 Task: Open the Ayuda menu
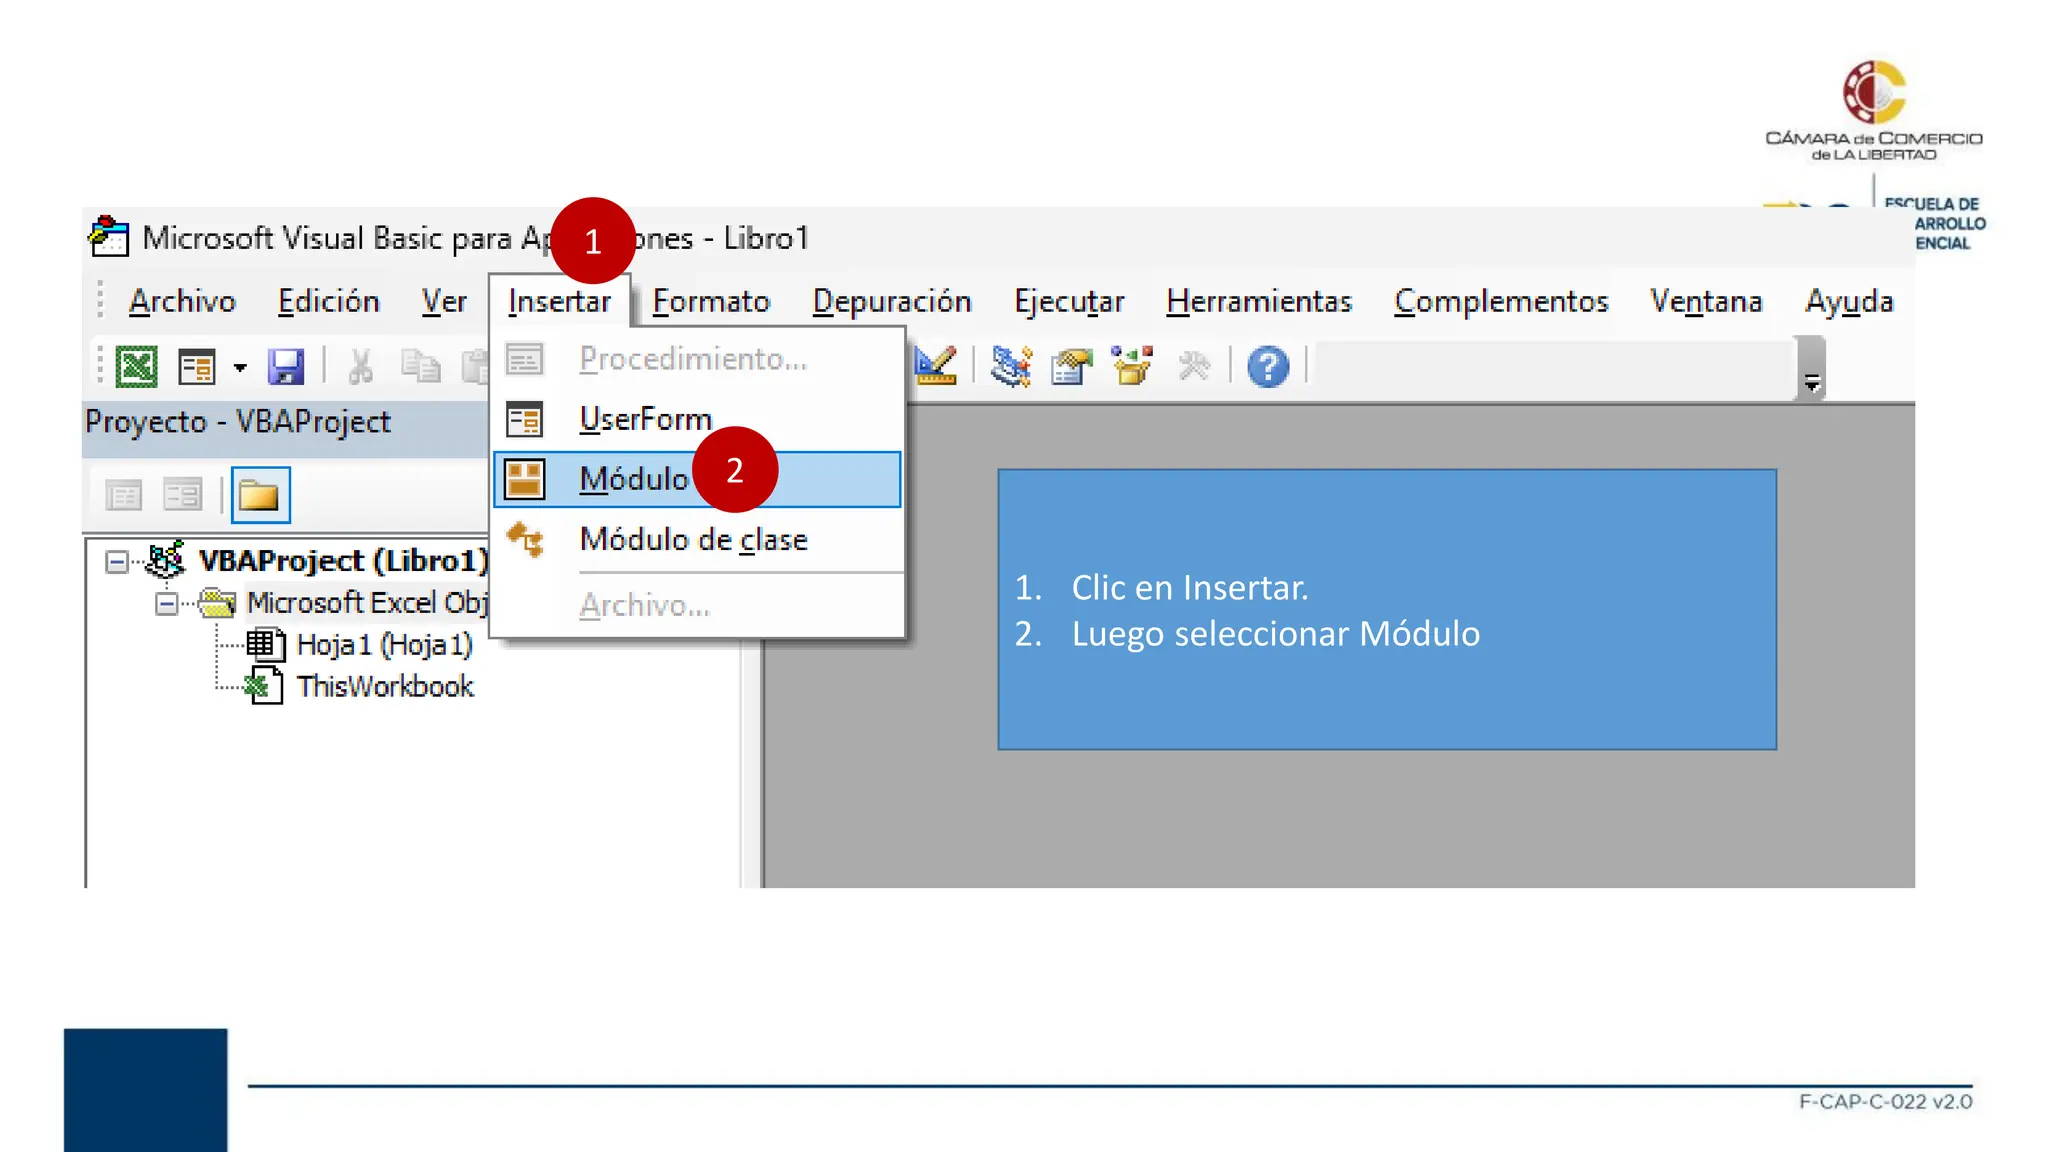tap(1849, 301)
